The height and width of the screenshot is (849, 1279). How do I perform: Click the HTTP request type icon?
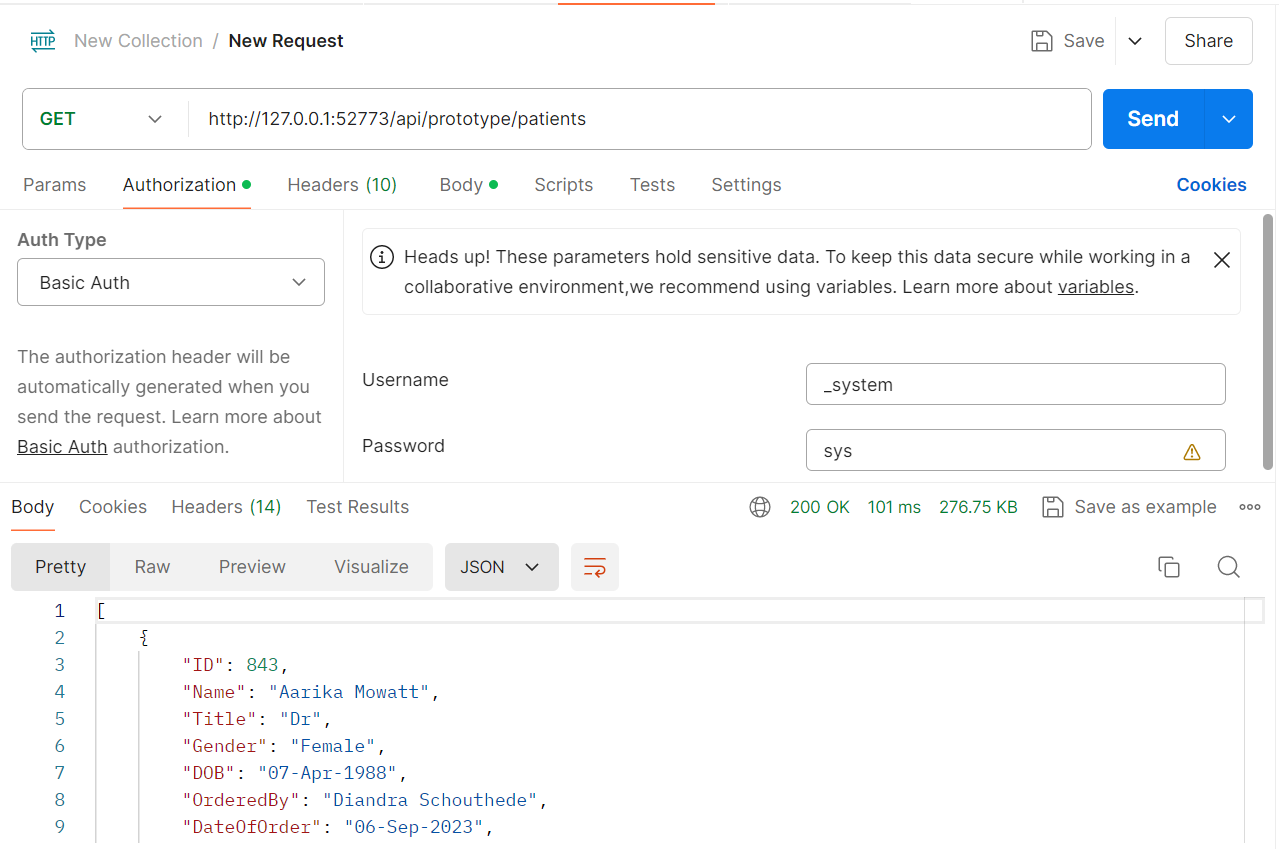(x=43, y=41)
